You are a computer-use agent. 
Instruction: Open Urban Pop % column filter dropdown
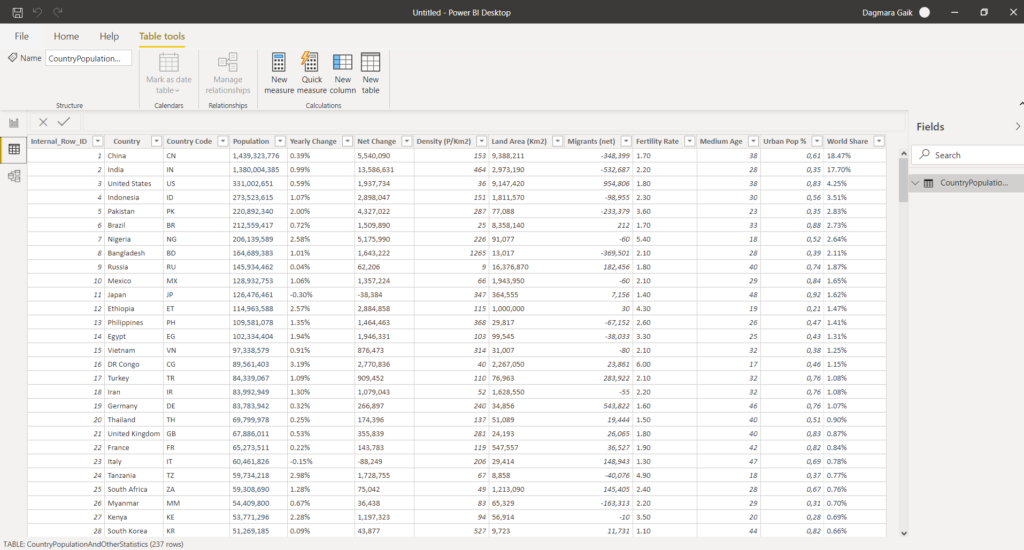point(817,141)
